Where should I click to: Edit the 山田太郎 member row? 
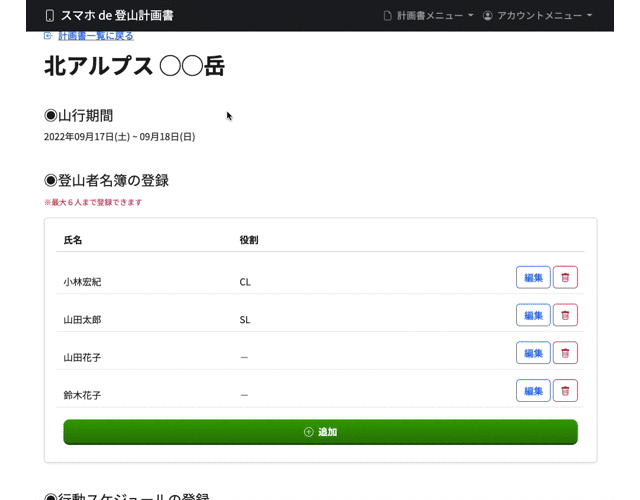tap(533, 315)
